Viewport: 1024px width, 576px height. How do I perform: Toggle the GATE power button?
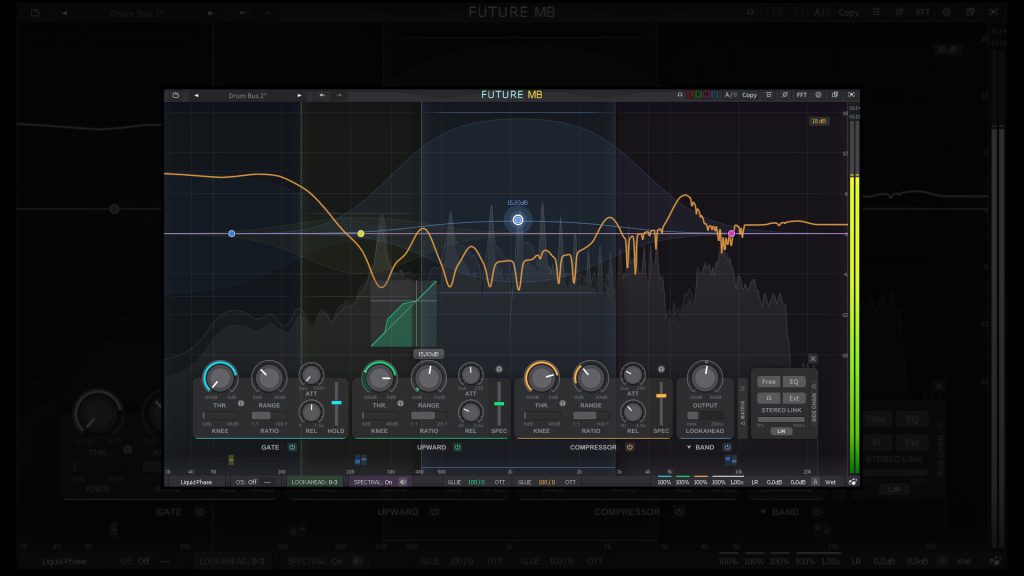[293, 447]
